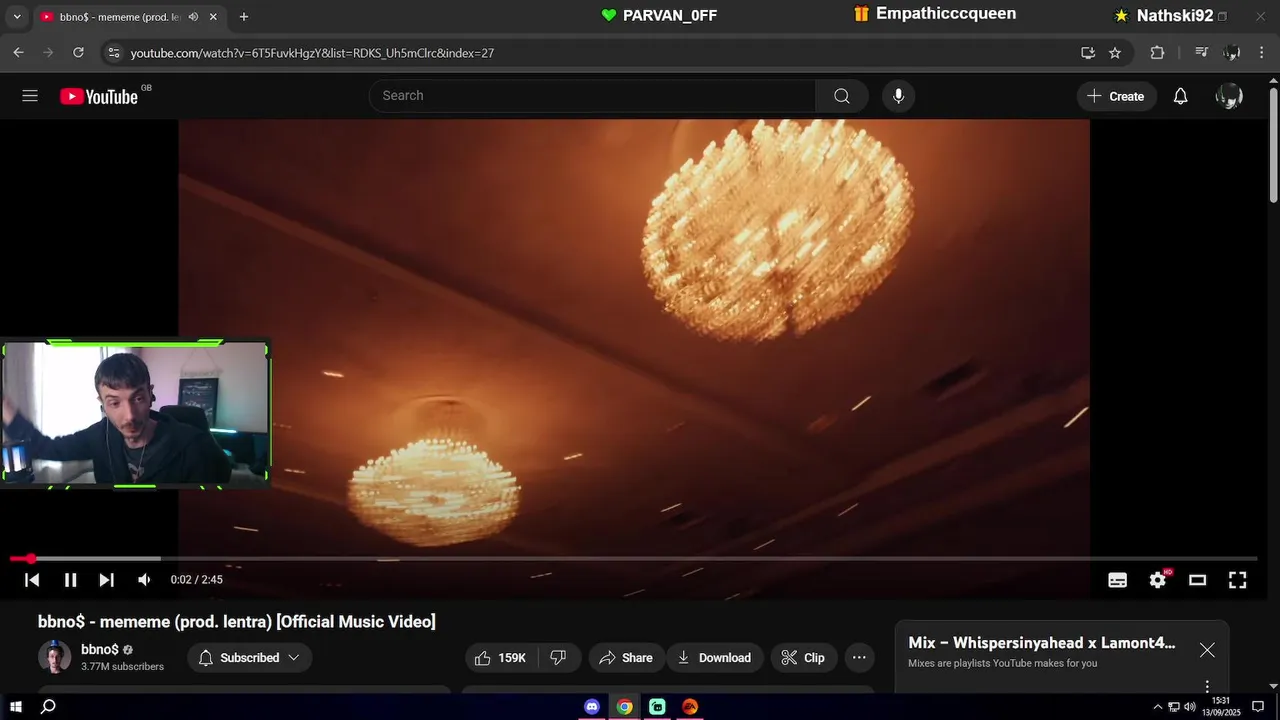The height and width of the screenshot is (720, 1280).
Task: Share the video
Action: click(x=626, y=657)
